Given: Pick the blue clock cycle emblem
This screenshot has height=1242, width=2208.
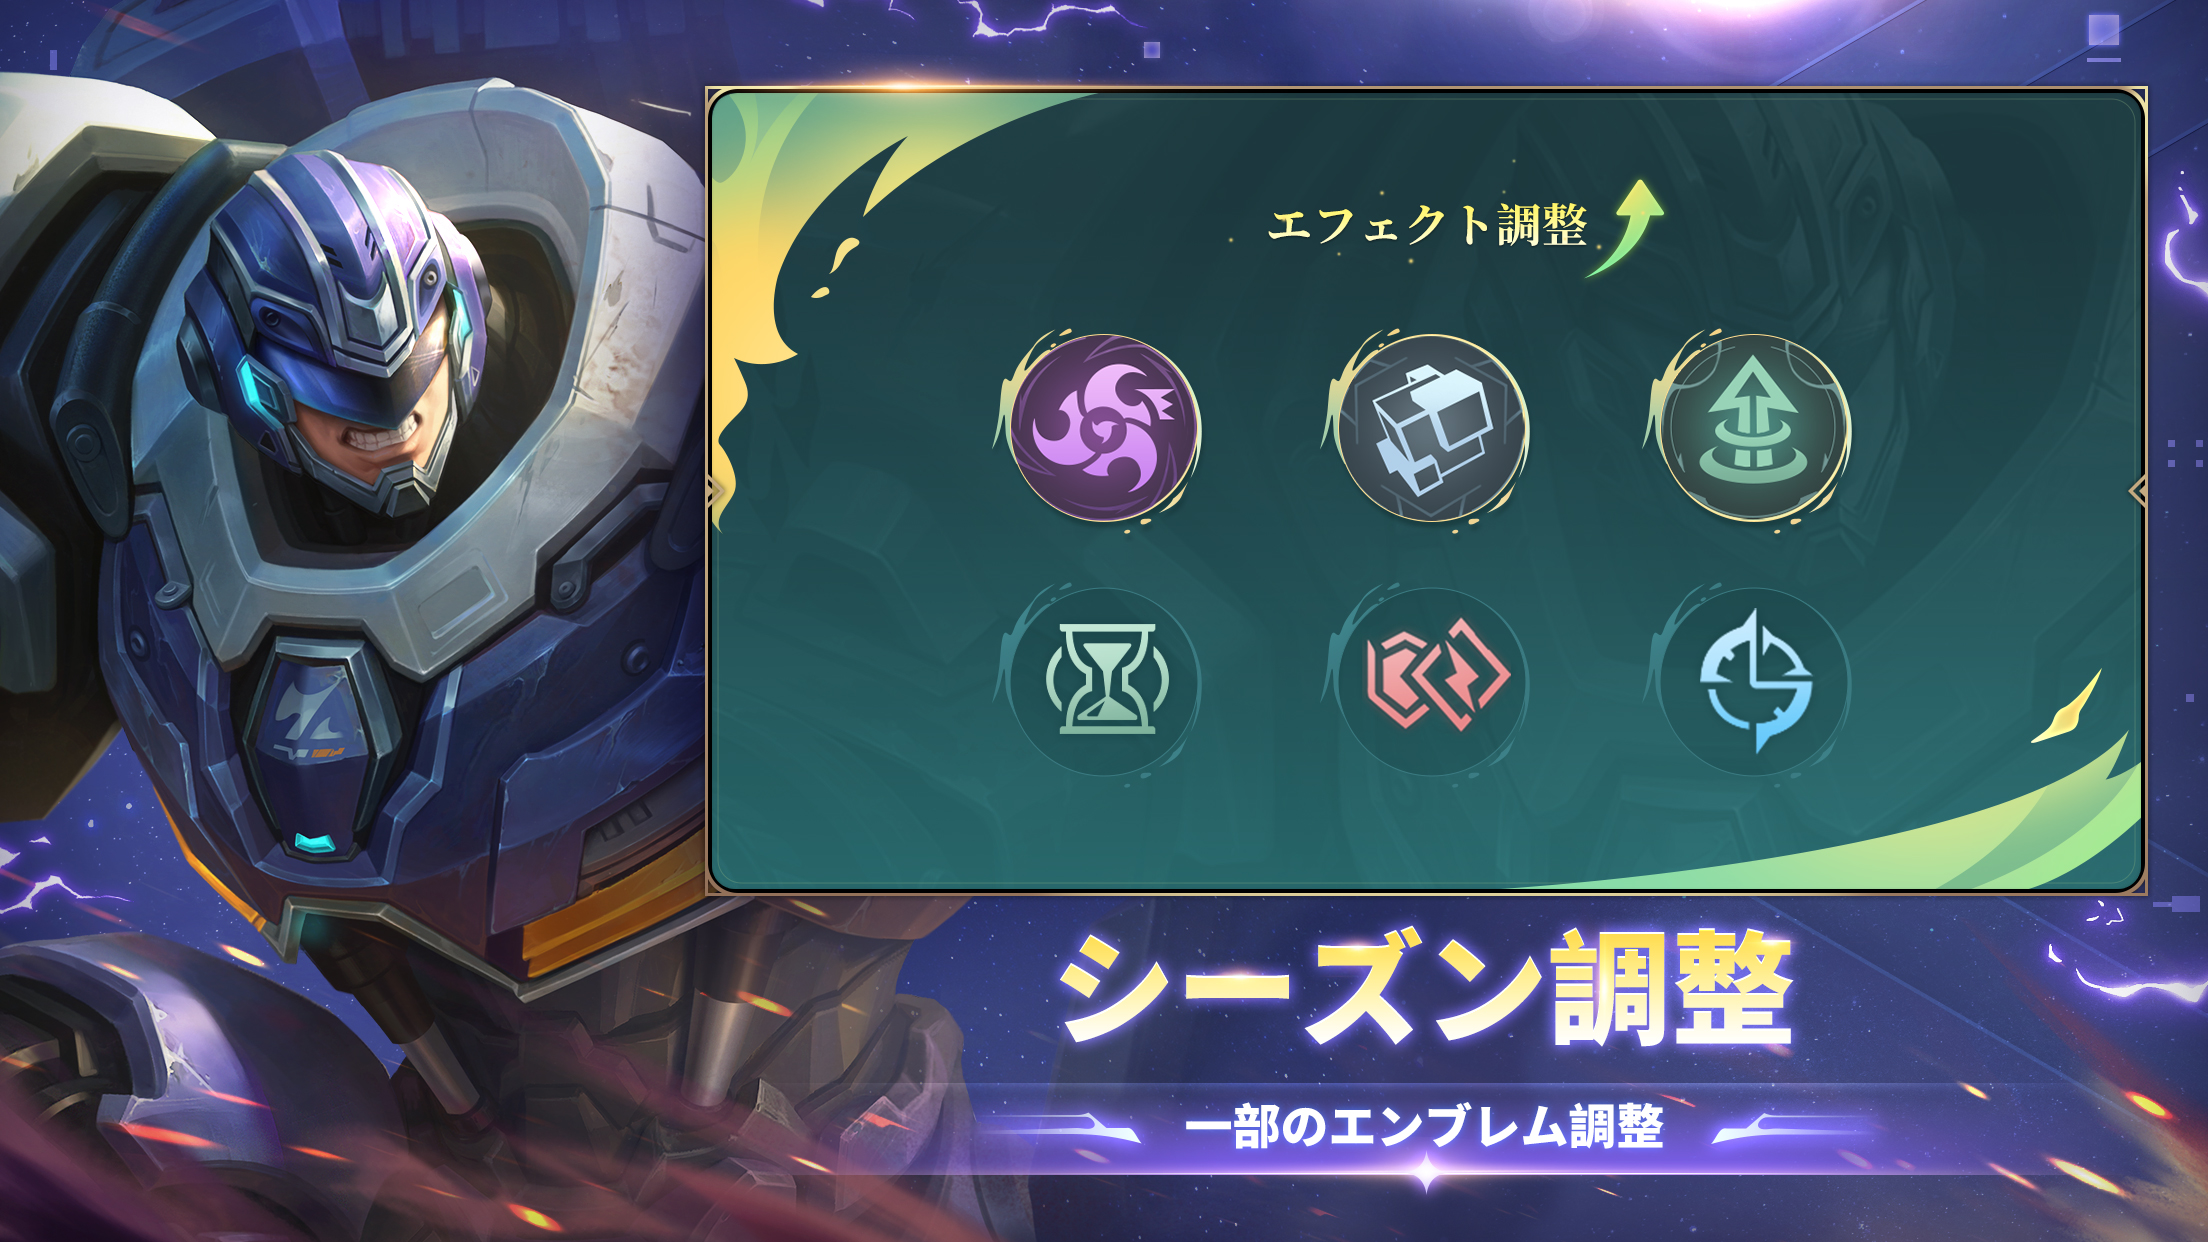Looking at the screenshot, I should (1755, 680).
